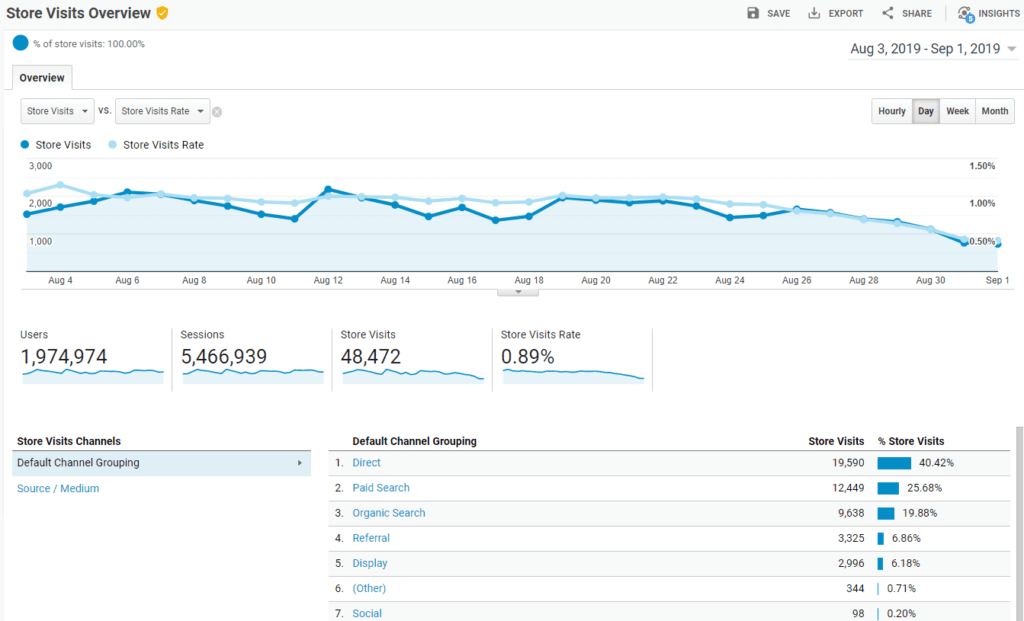This screenshot has width=1024, height=621.
Task: Click the Store Visits sparkline thumbnail
Action: click(x=412, y=375)
